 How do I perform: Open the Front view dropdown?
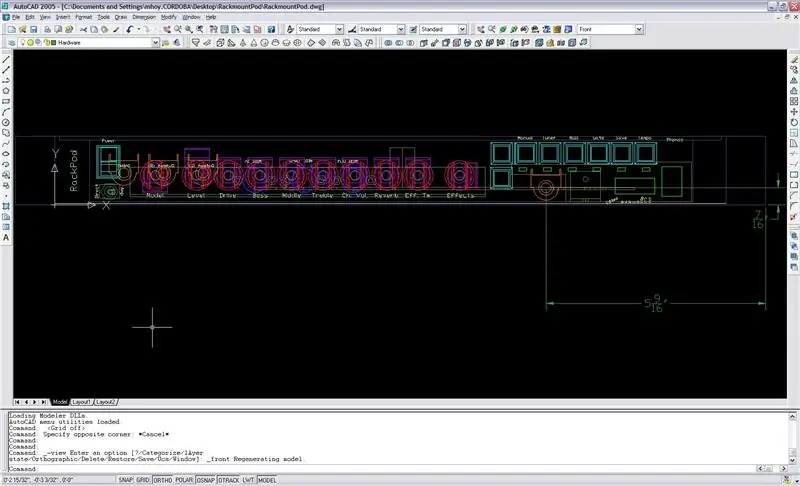pos(639,30)
